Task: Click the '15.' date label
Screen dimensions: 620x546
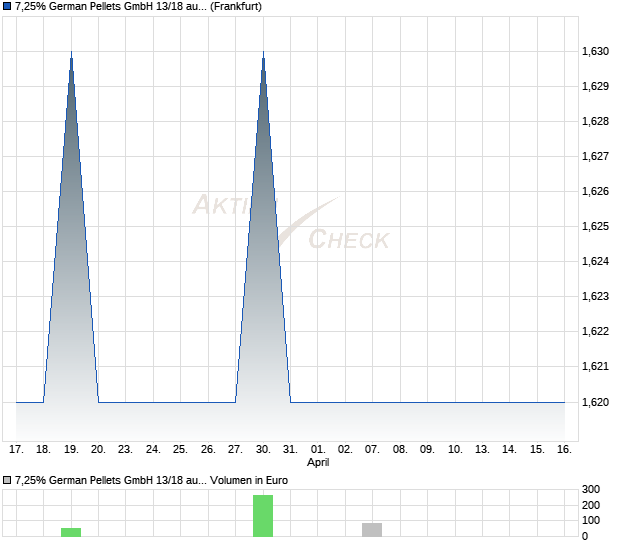Action: [x=537, y=450]
